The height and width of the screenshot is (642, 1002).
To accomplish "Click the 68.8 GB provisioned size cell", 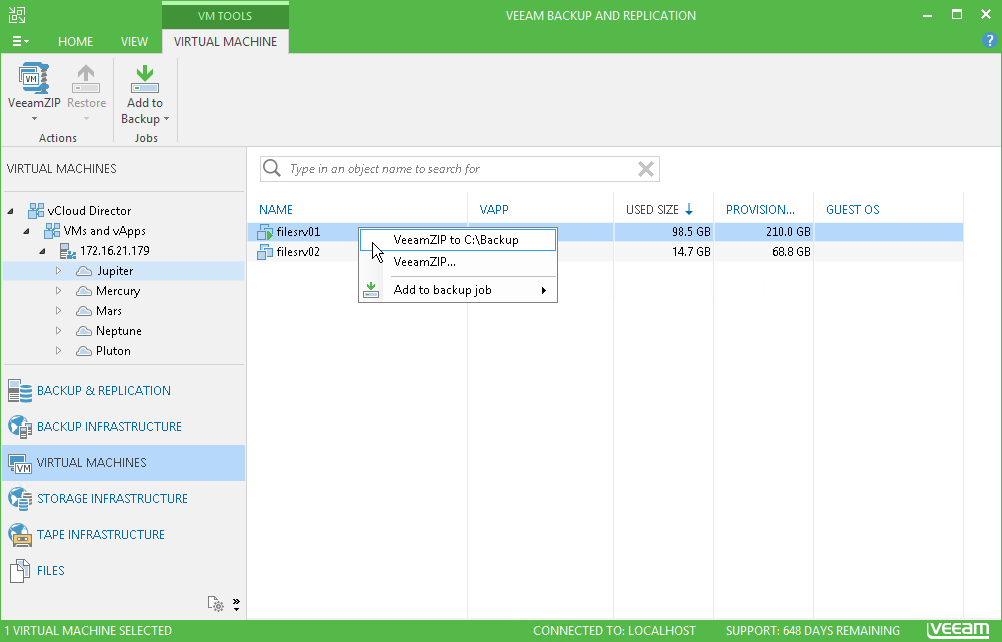I will pos(791,252).
